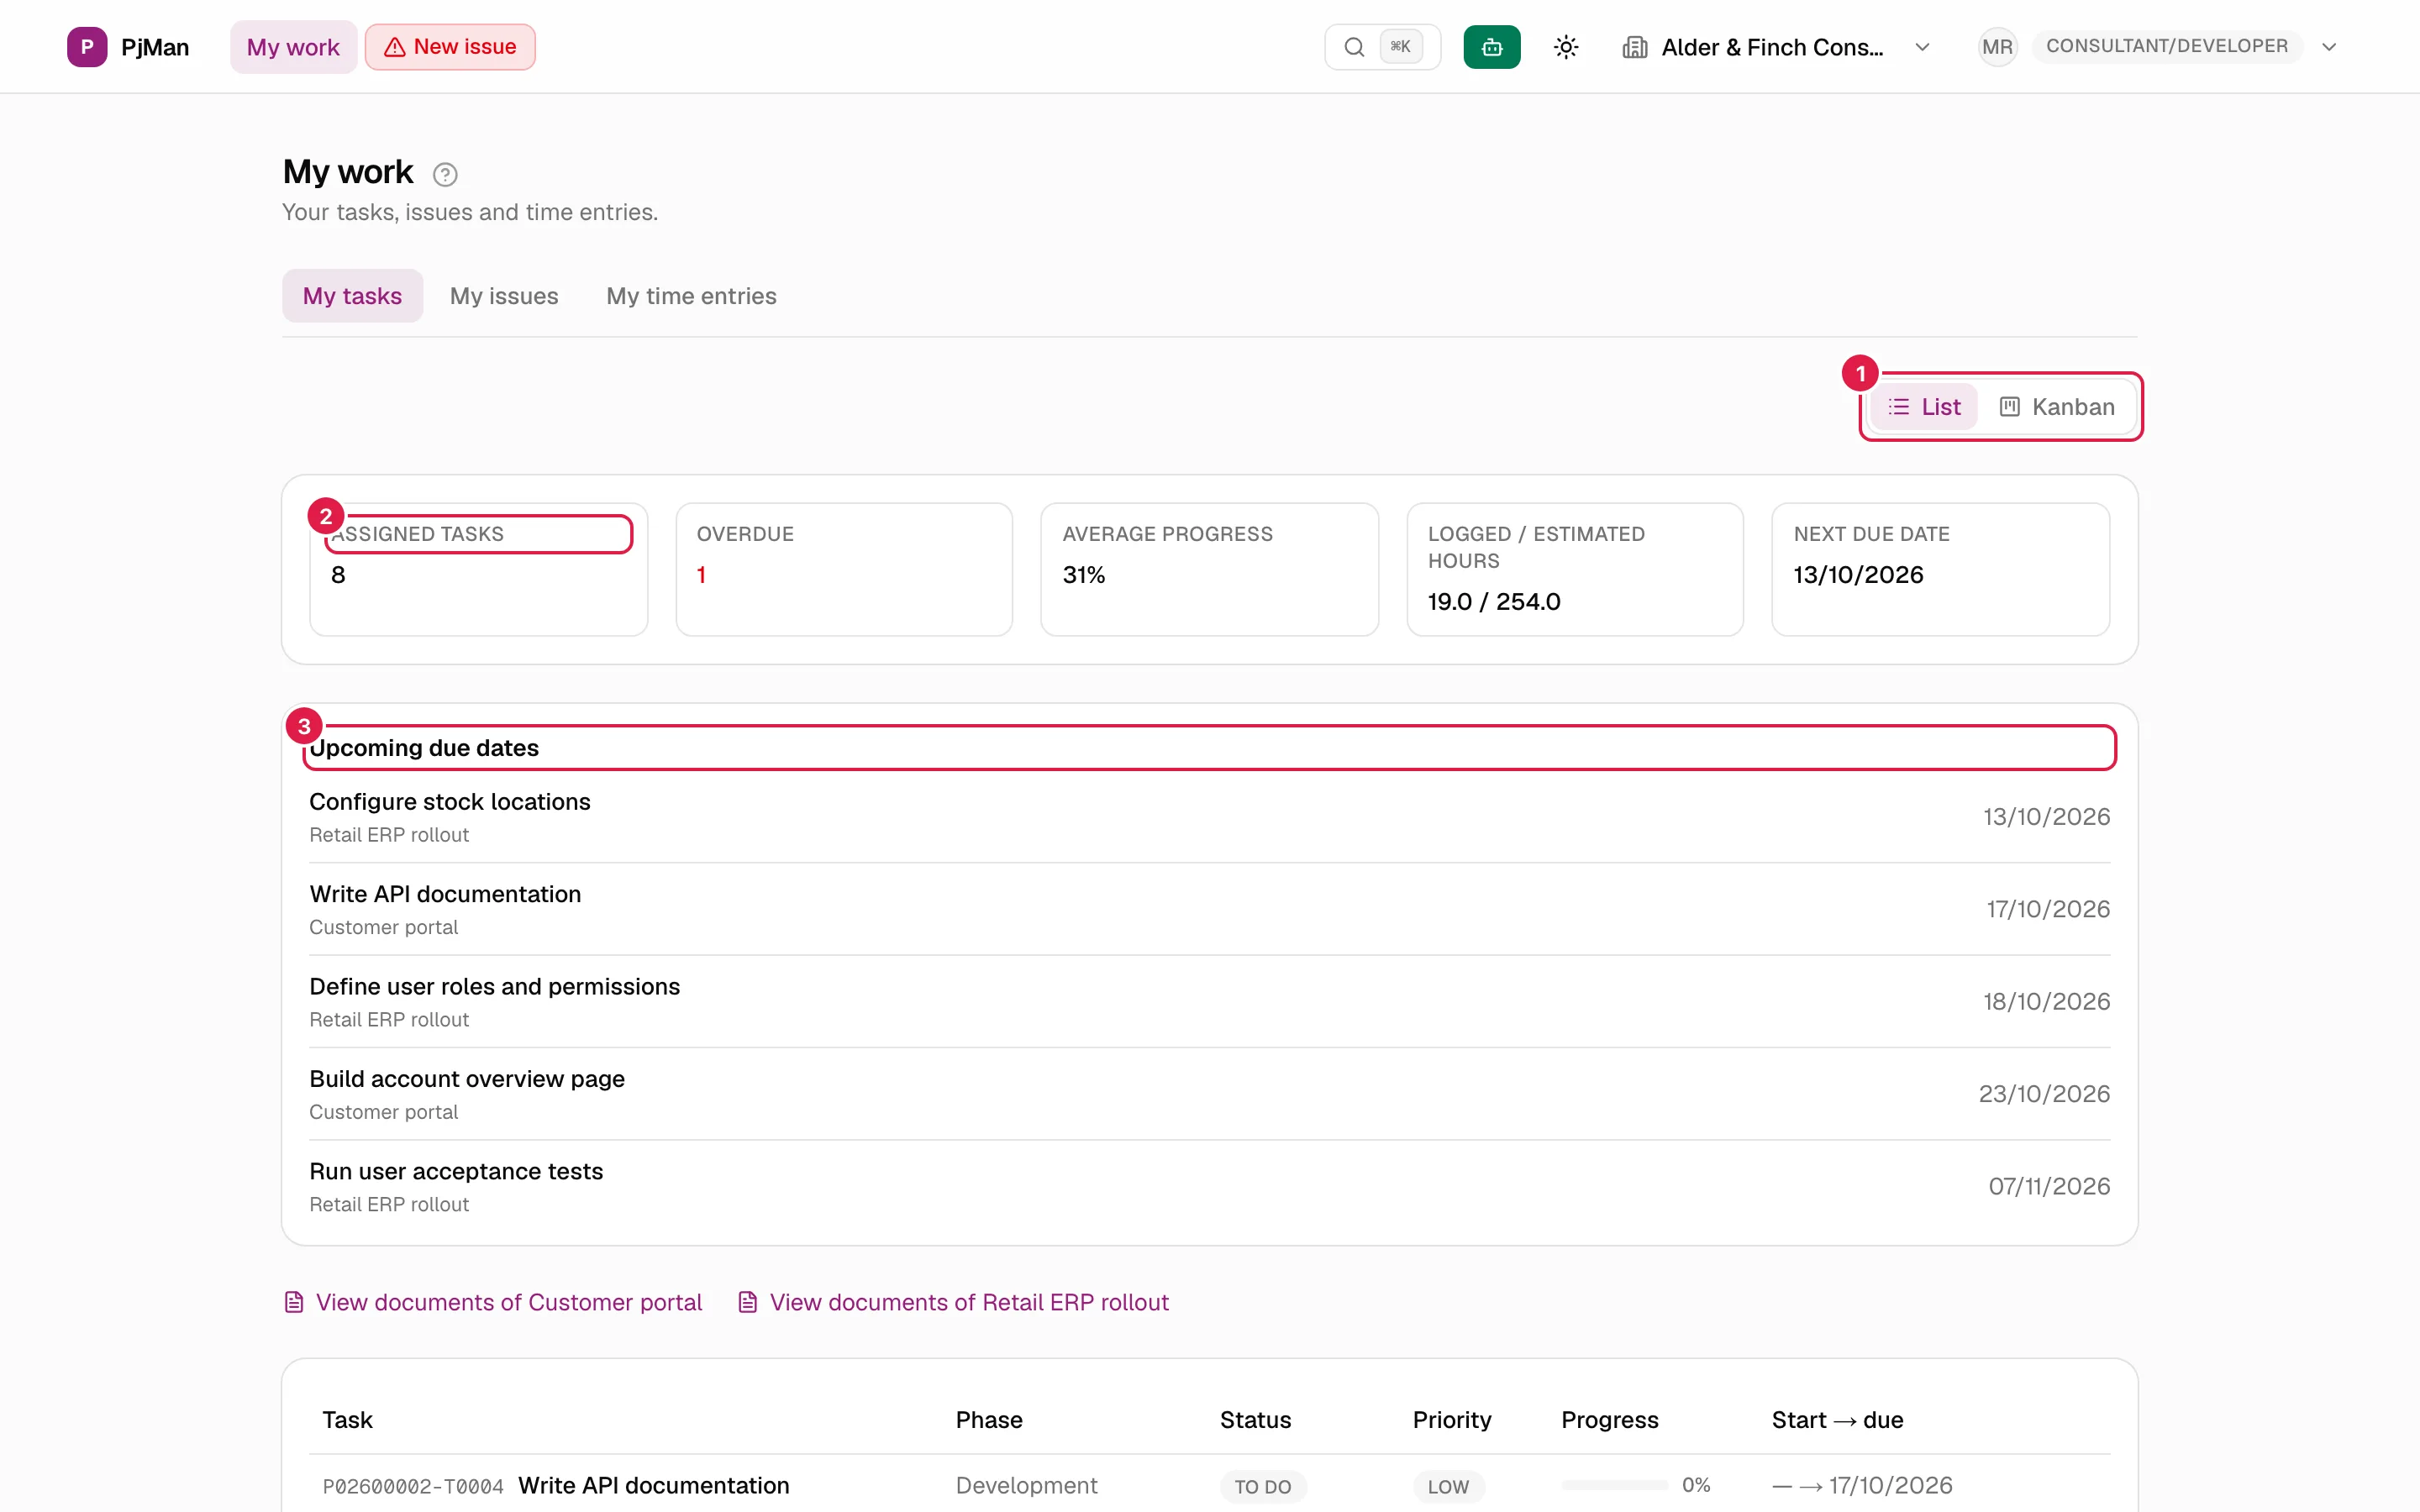The image size is (2420, 1512).
Task: Click the Next due date card
Action: point(1940,569)
